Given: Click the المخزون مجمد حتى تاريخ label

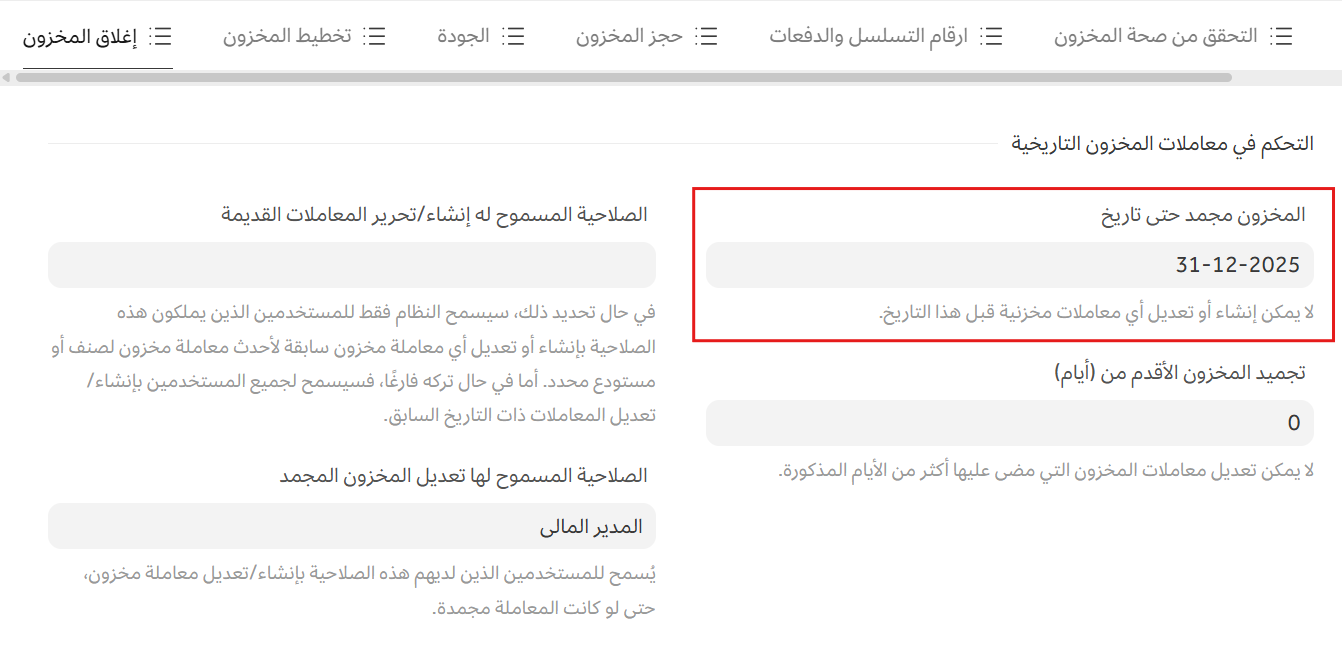Looking at the screenshot, I should click(1203, 215).
